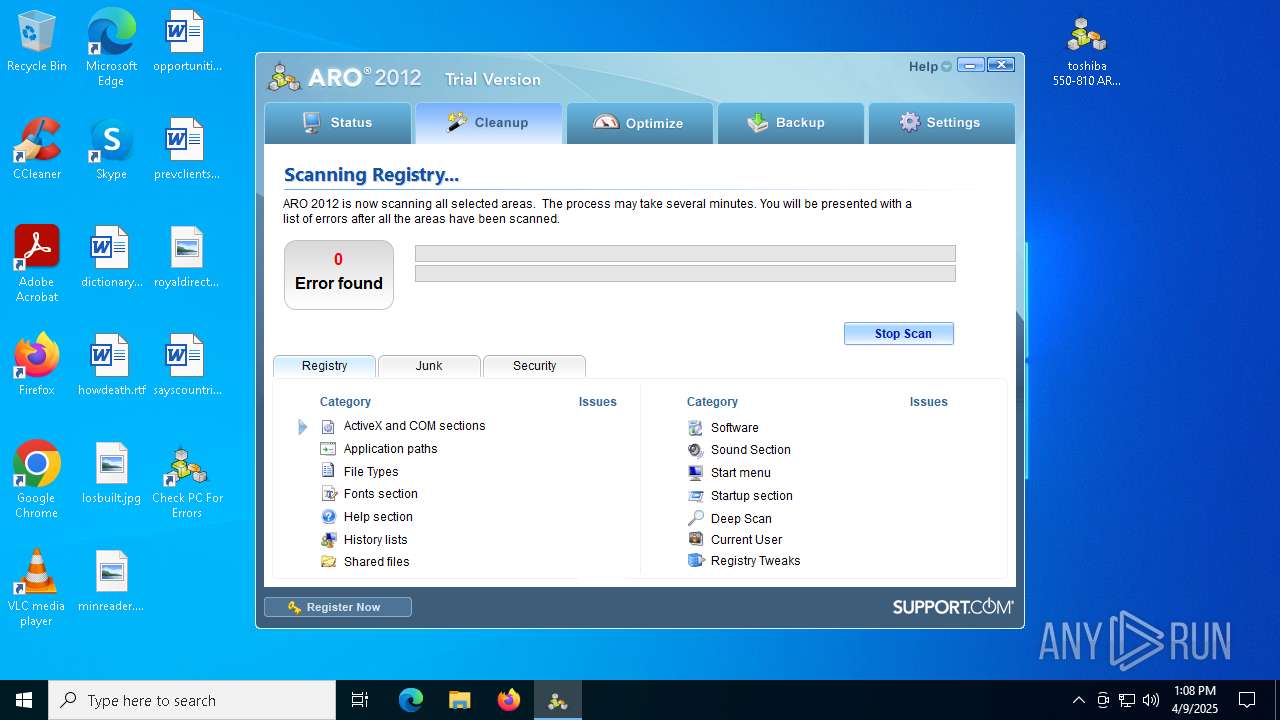Click the Software category icon
This screenshot has width=1280, height=720.
pos(696,427)
